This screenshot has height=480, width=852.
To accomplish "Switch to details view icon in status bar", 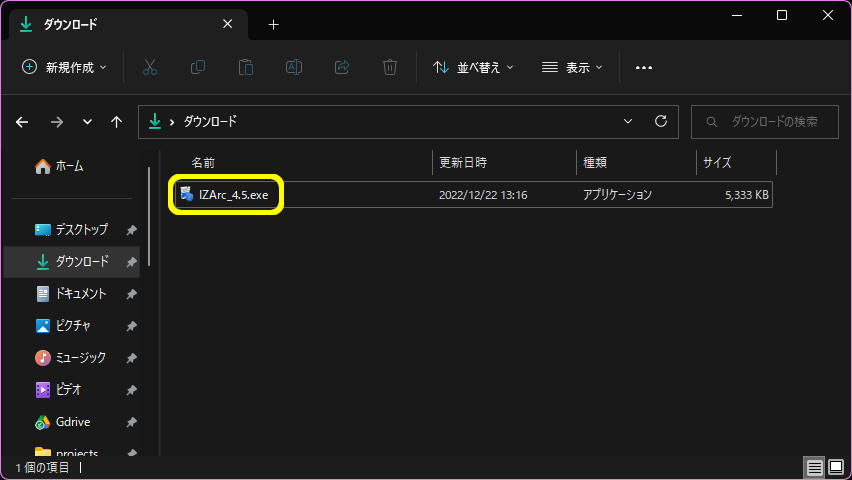I will 814,467.
